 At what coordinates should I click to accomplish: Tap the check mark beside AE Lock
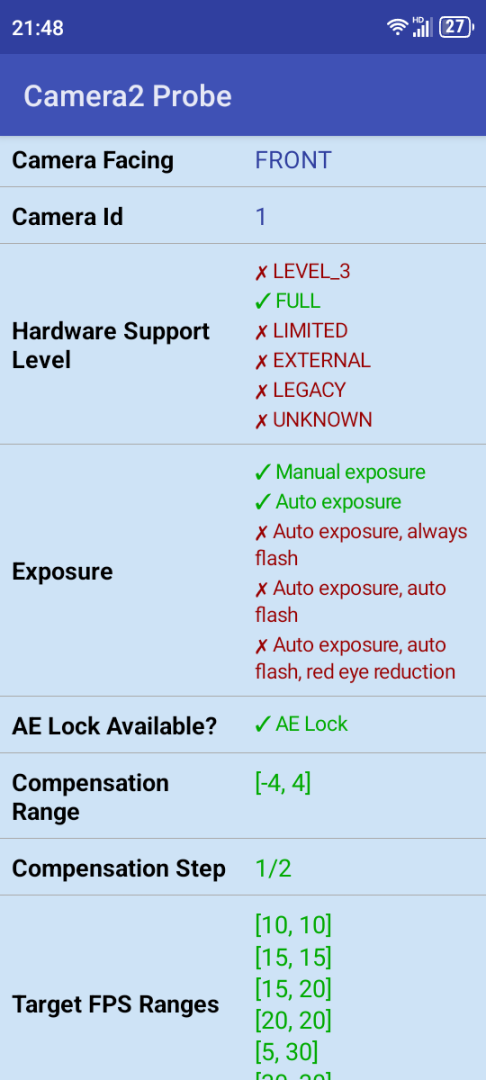click(262, 725)
